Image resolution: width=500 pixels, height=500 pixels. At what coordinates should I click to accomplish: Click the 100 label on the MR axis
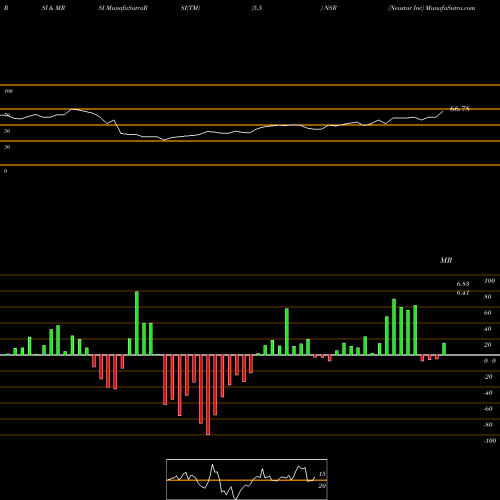pos(489,281)
